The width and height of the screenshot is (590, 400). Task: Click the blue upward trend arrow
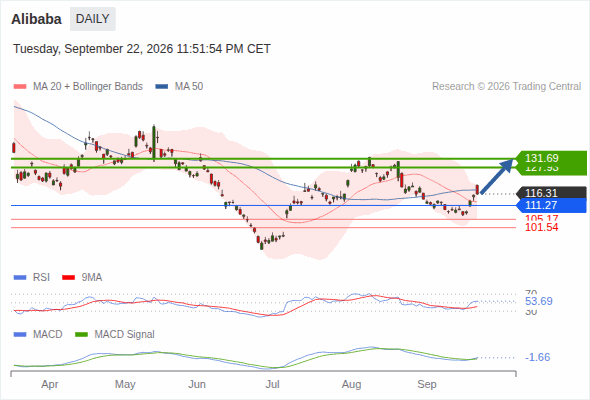pos(497,176)
